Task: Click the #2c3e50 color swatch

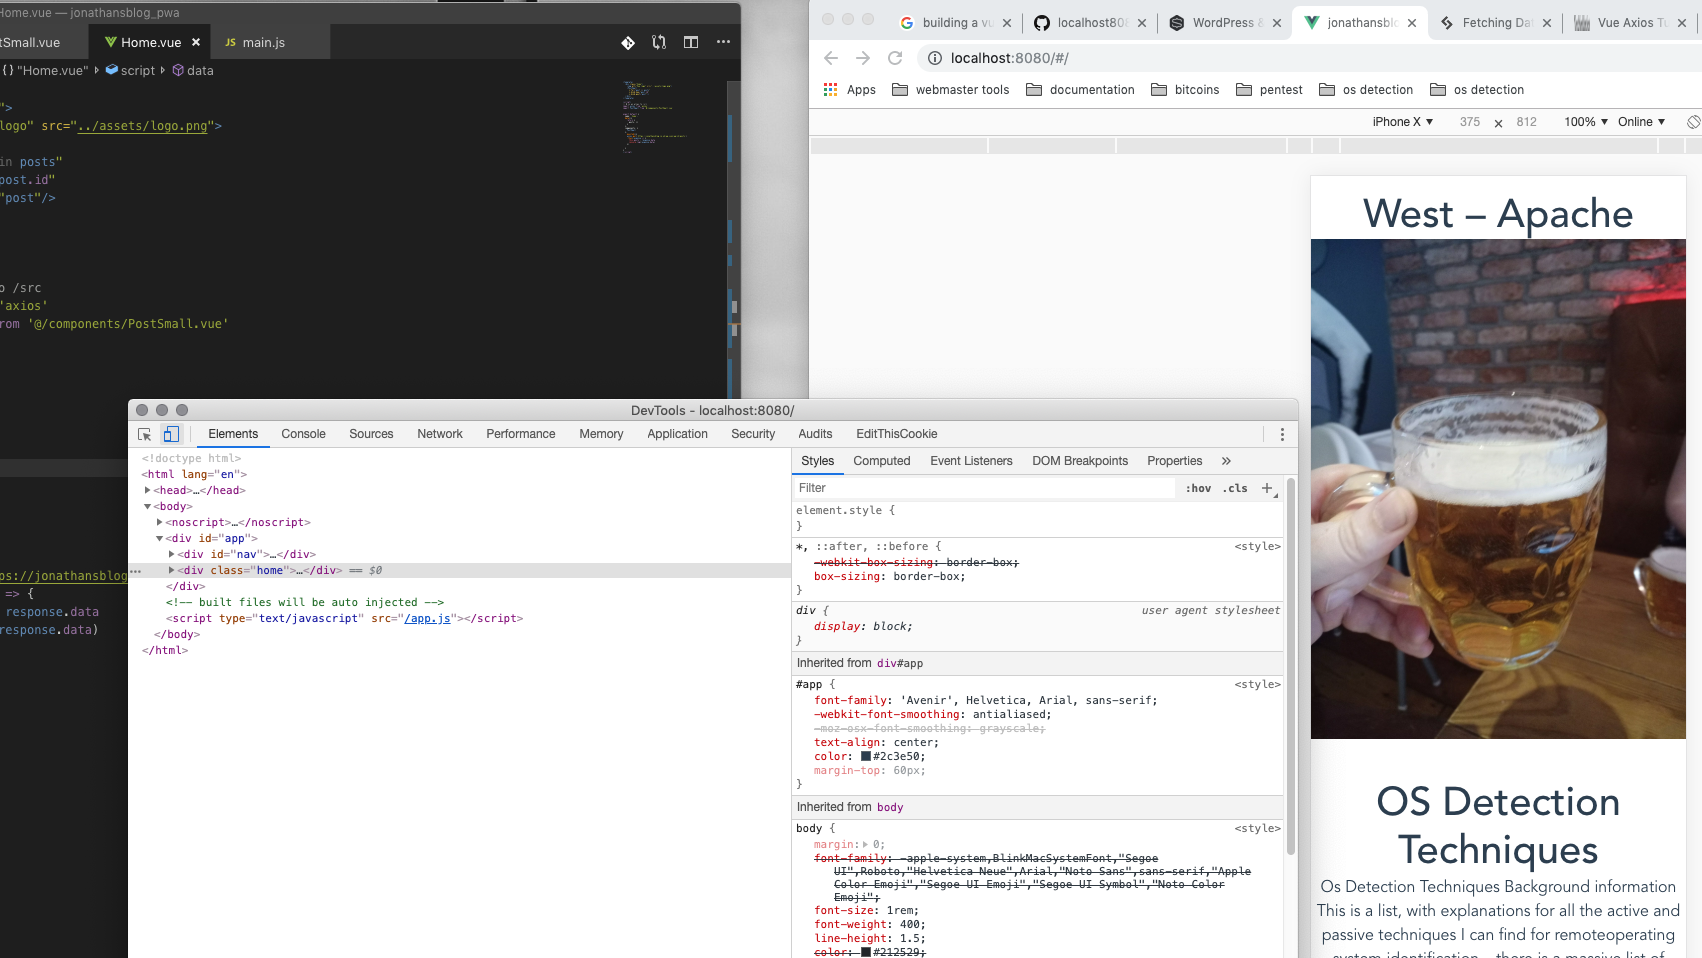Action: 866,756
